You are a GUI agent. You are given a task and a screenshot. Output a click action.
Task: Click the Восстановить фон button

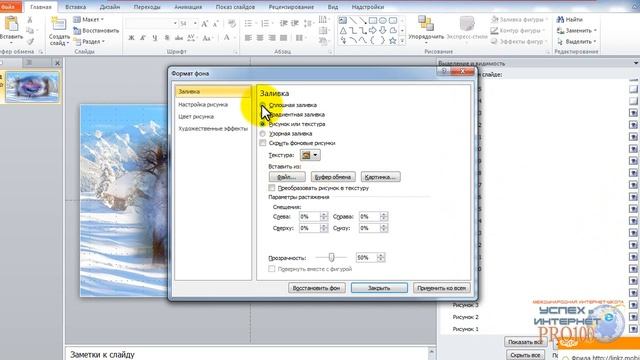(317, 288)
